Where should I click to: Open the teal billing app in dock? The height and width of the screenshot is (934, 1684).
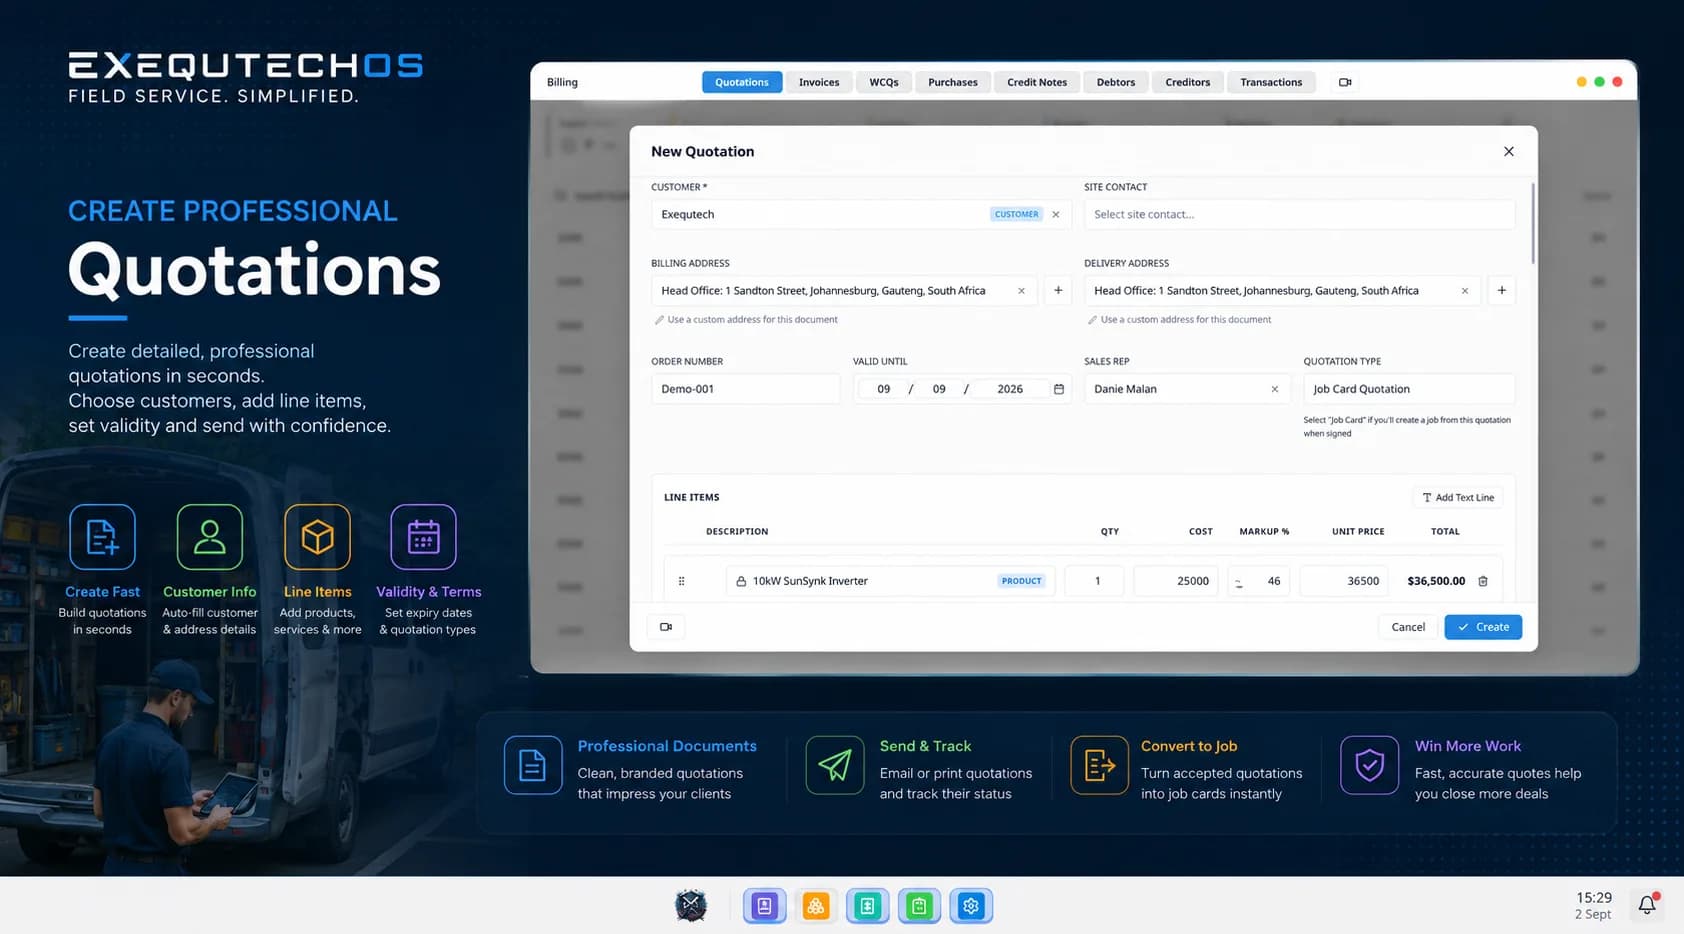[867, 906]
